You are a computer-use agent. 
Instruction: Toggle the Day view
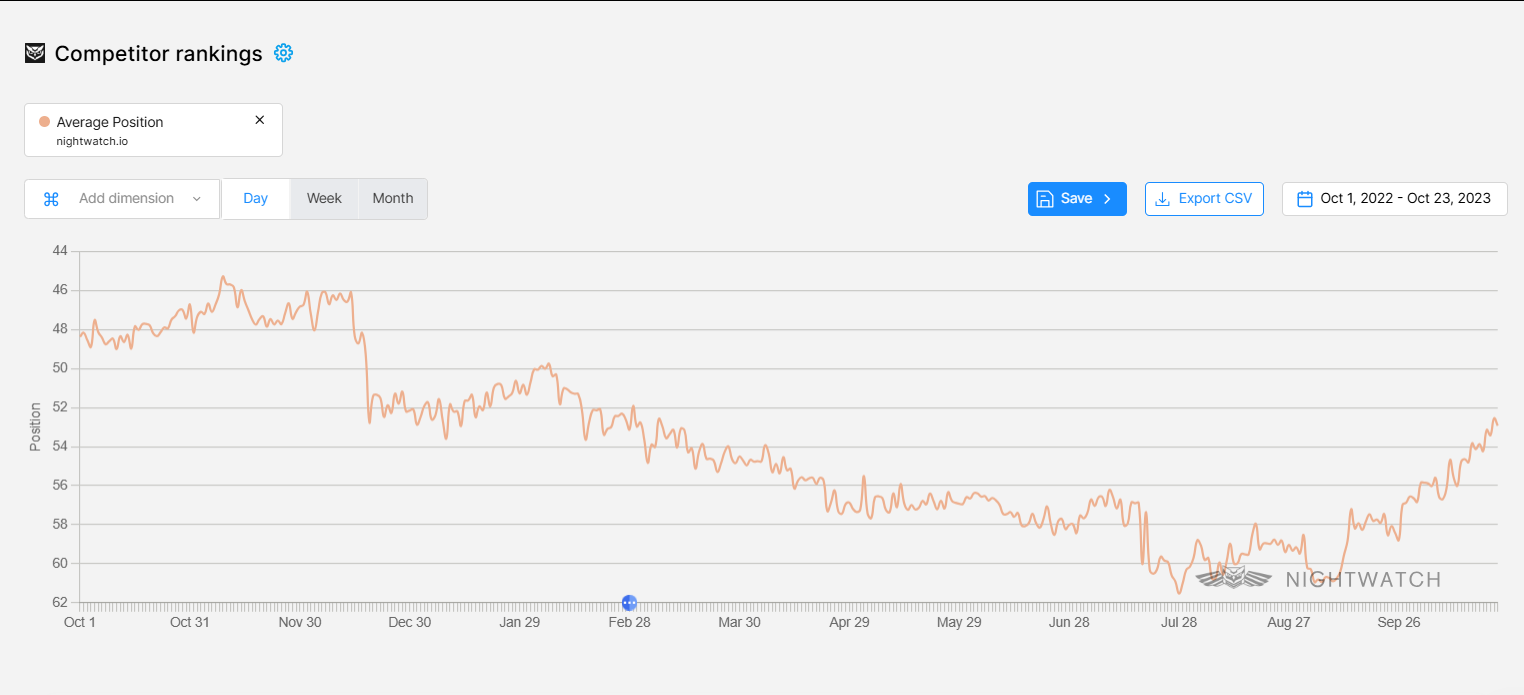[x=255, y=198]
